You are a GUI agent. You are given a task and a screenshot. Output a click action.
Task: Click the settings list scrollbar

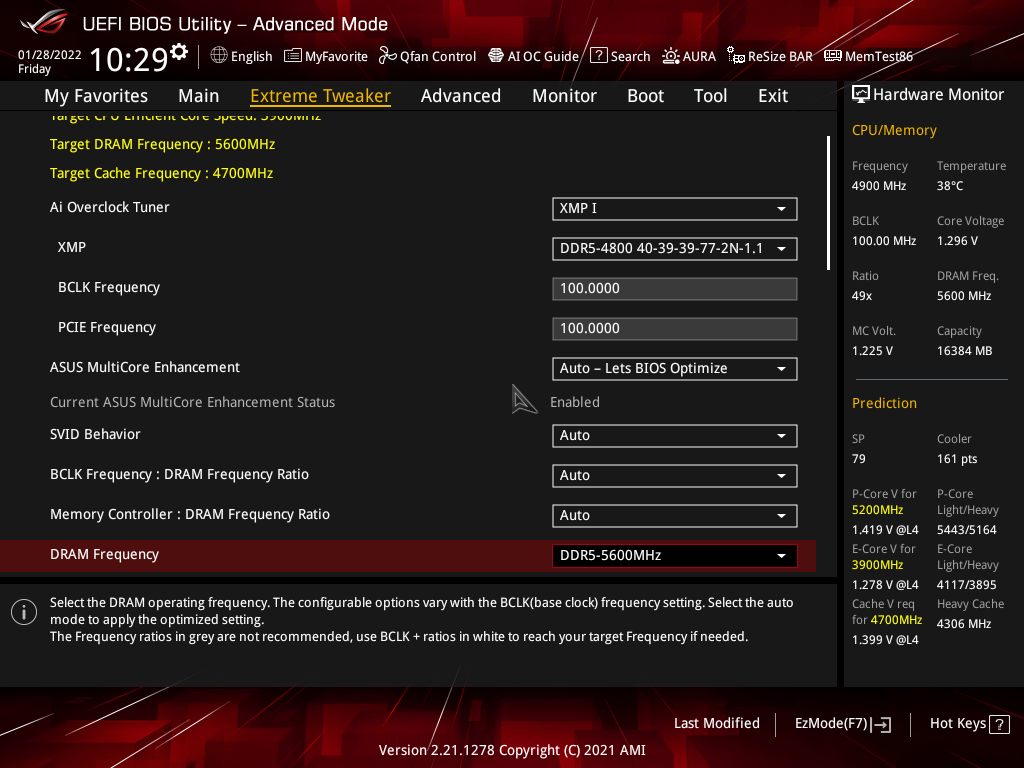(828, 202)
